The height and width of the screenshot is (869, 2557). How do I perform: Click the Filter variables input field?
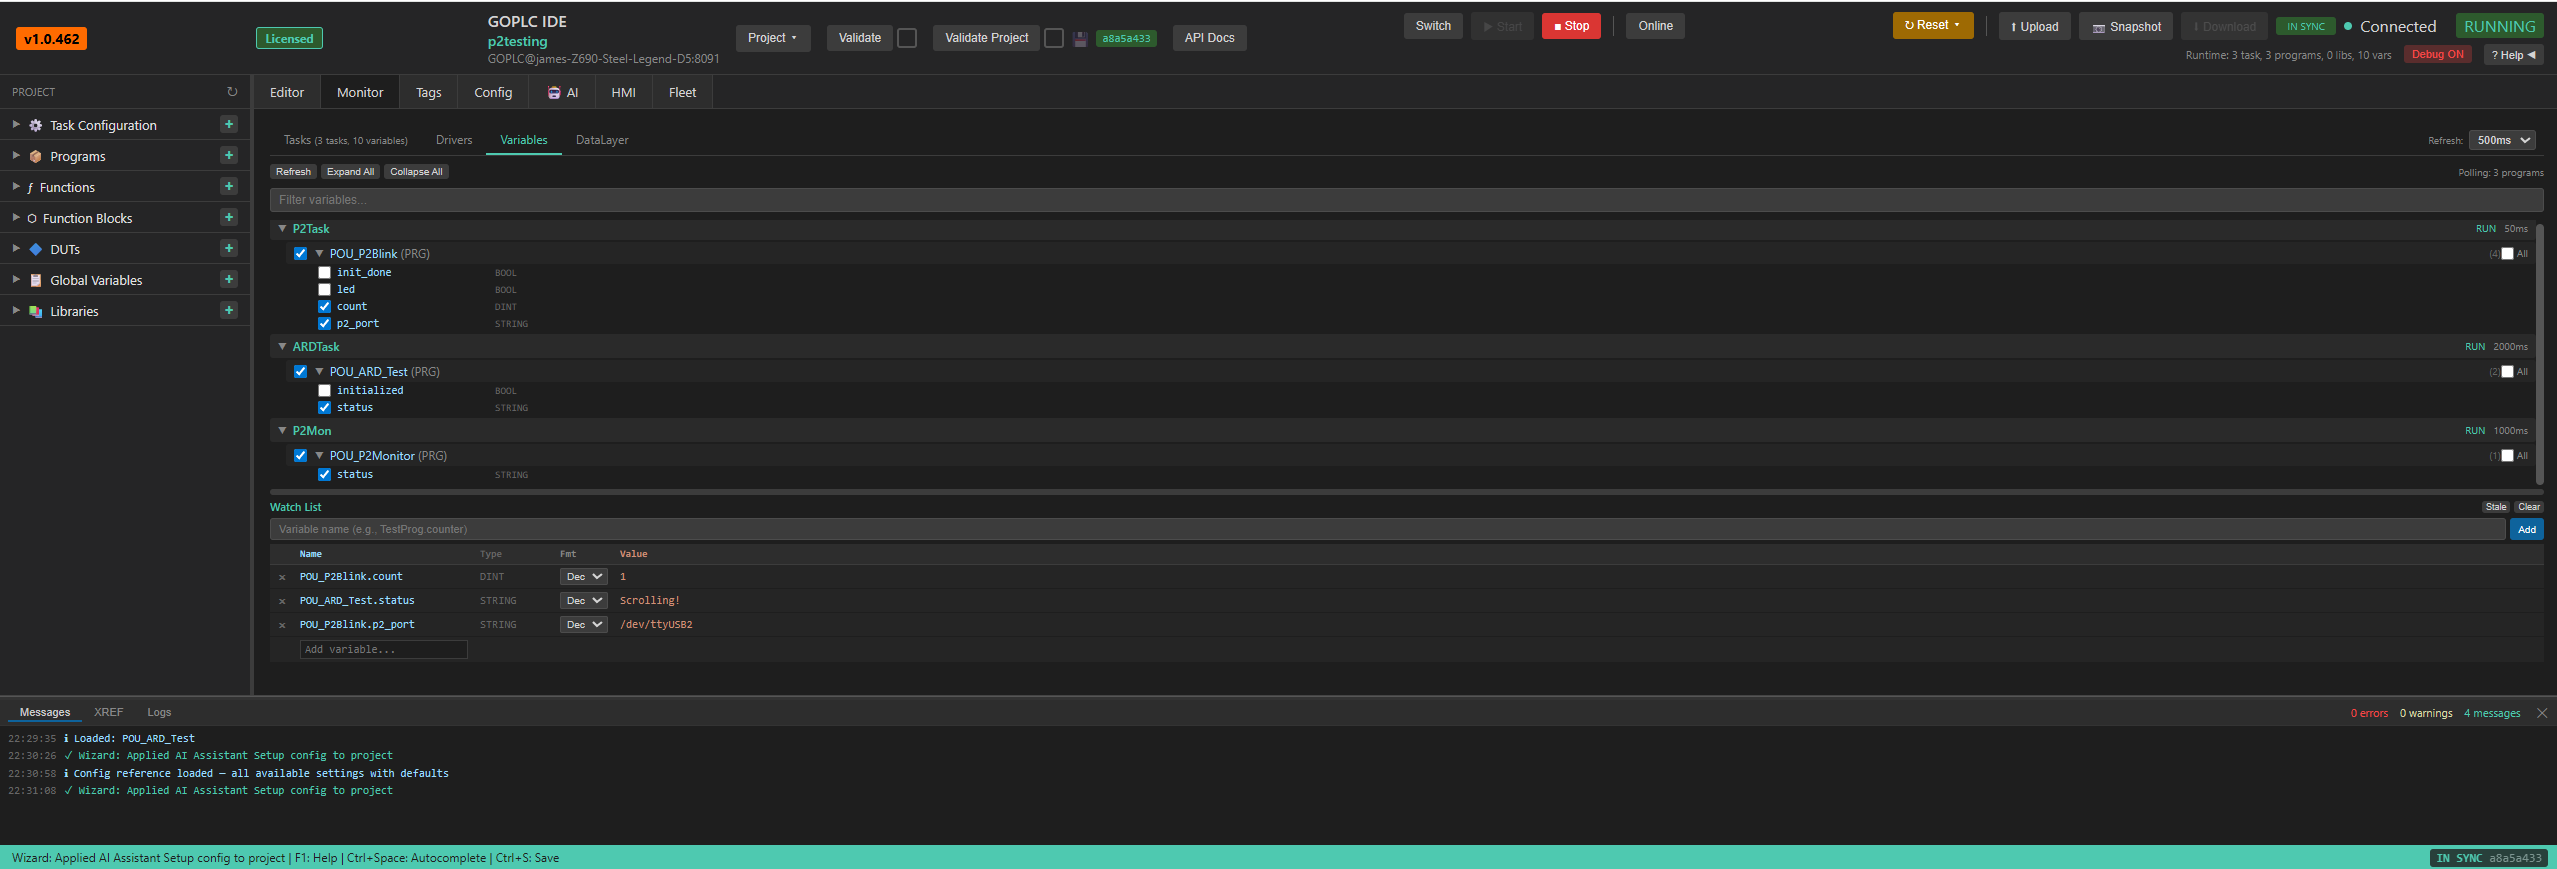point(1406,200)
